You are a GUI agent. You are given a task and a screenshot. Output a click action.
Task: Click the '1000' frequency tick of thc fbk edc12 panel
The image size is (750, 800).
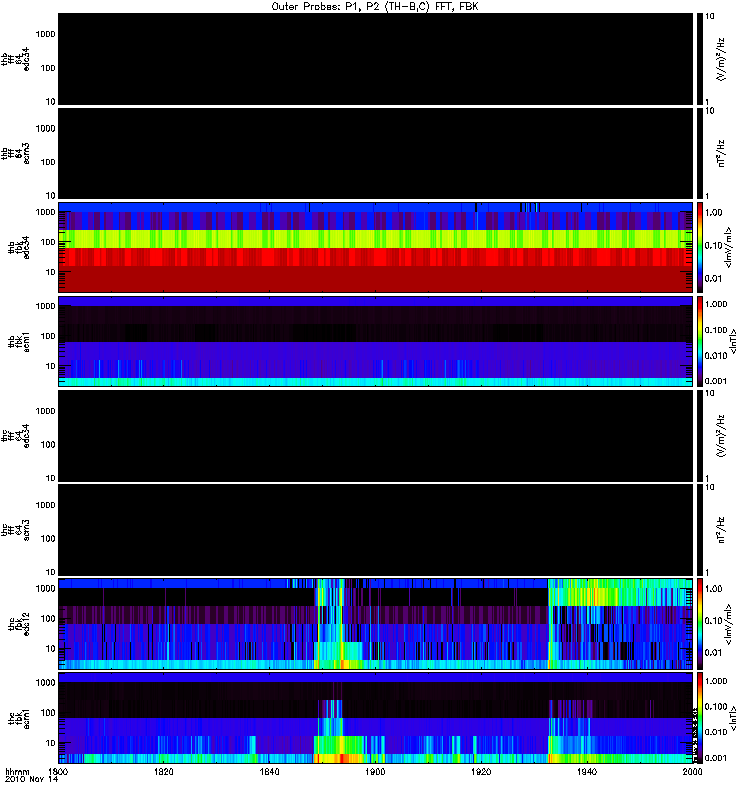[45, 588]
